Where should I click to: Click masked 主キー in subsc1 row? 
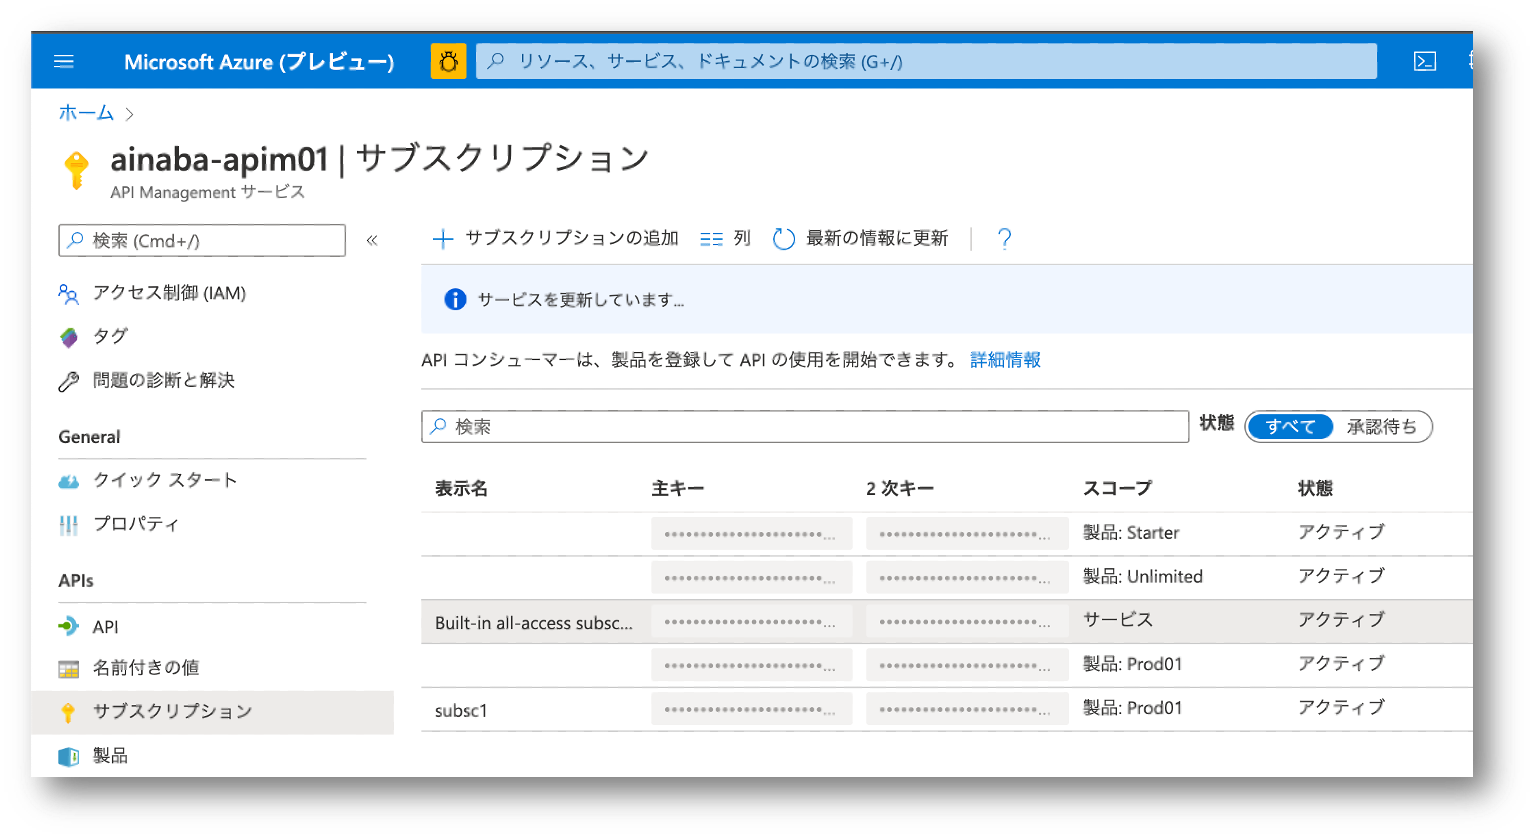[751, 709]
